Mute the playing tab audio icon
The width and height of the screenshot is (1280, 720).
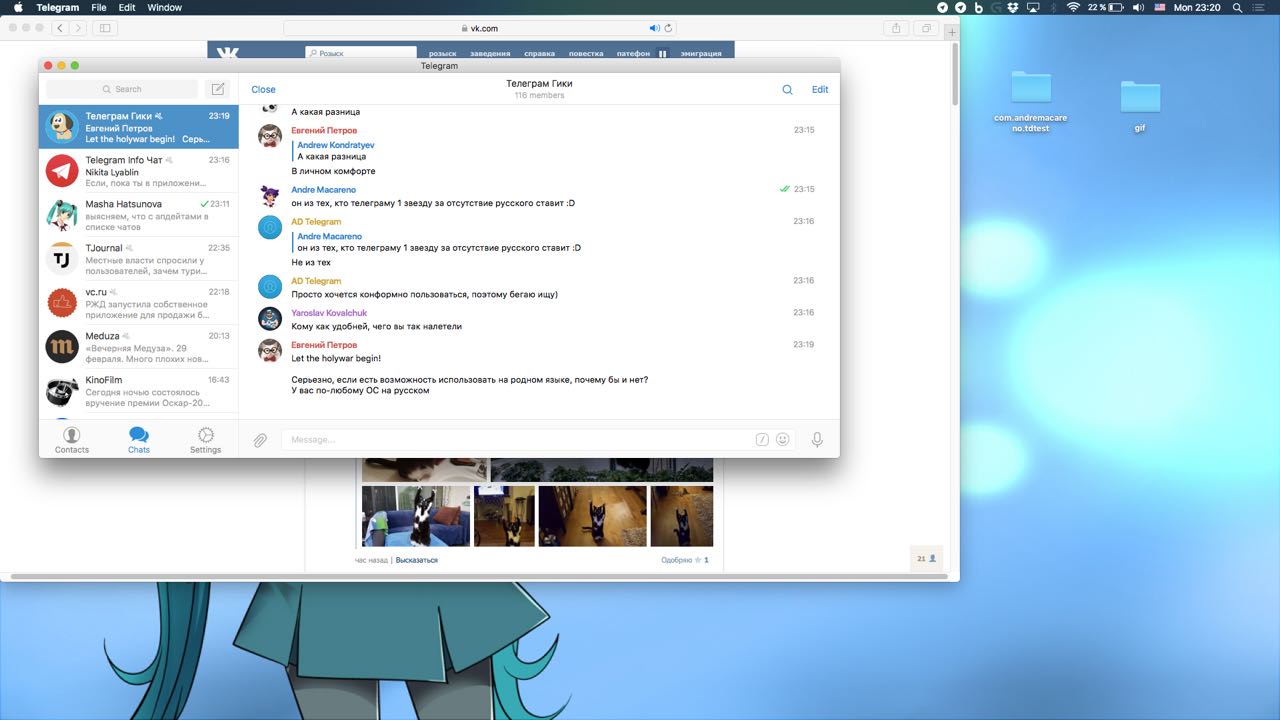point(654,28)
